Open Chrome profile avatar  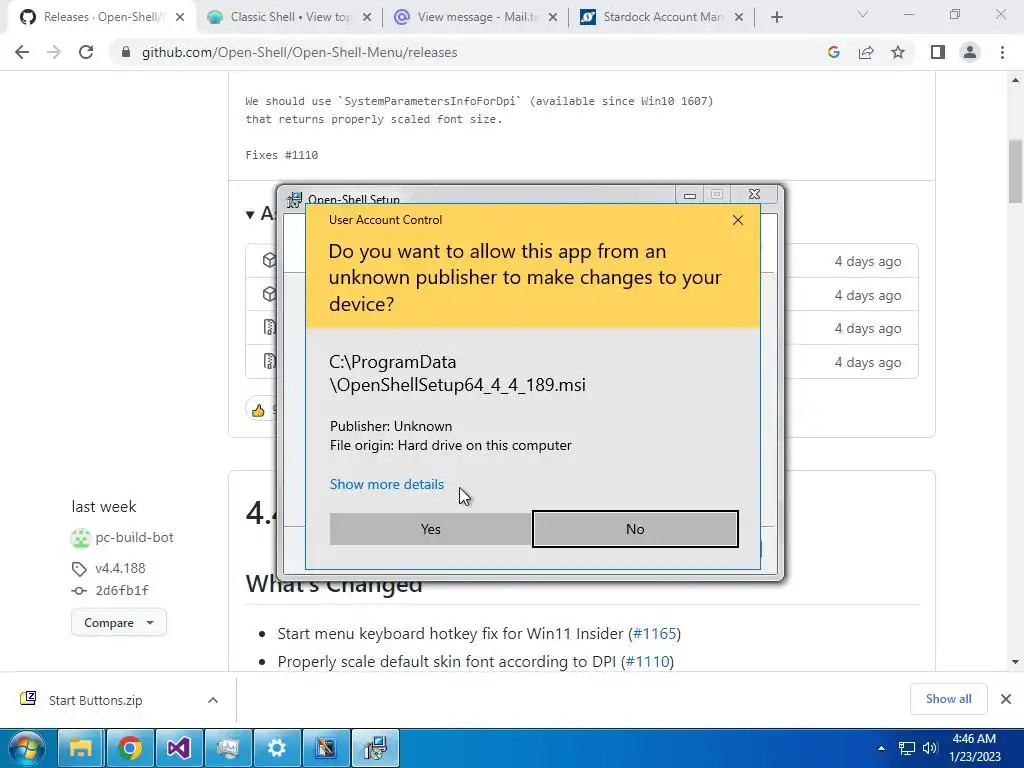970,52
